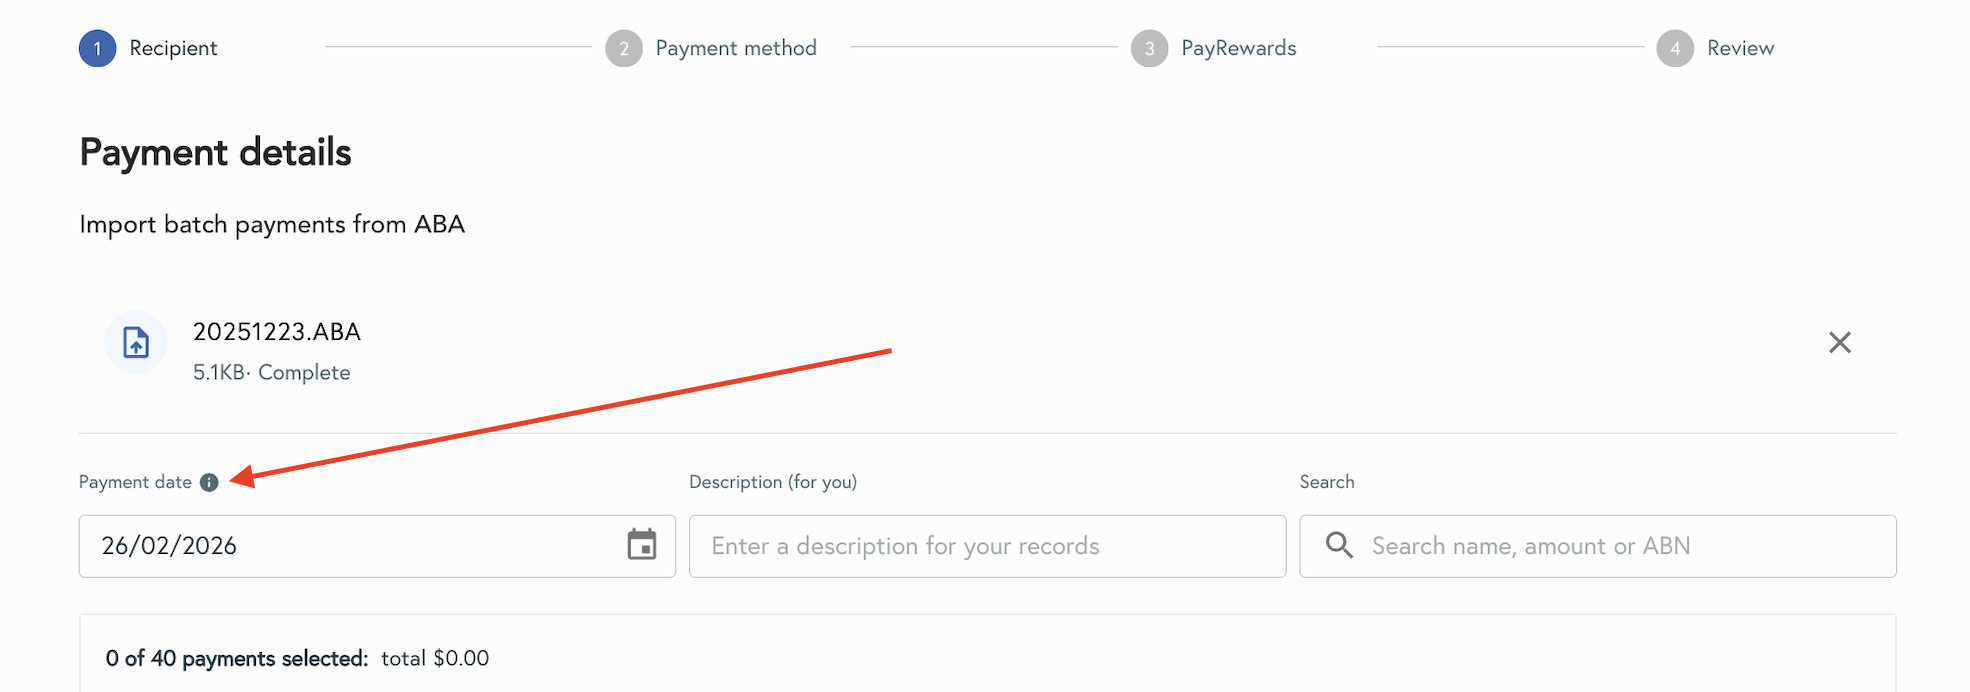Click the Payment date field showing 26/02/2026
The width and height of the screenshot is (1970, 692).
[x=350, y=546]
